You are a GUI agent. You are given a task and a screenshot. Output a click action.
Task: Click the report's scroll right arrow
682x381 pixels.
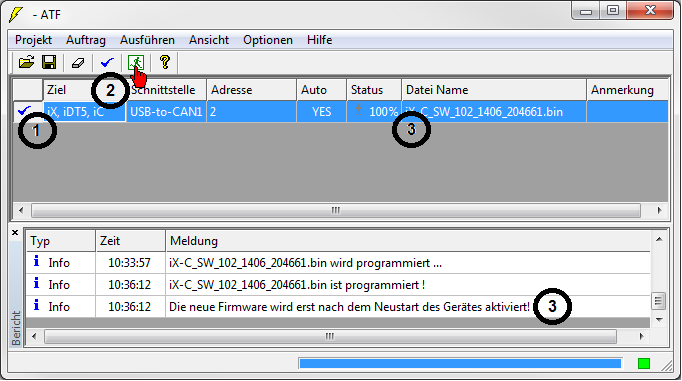click(642, 336)
